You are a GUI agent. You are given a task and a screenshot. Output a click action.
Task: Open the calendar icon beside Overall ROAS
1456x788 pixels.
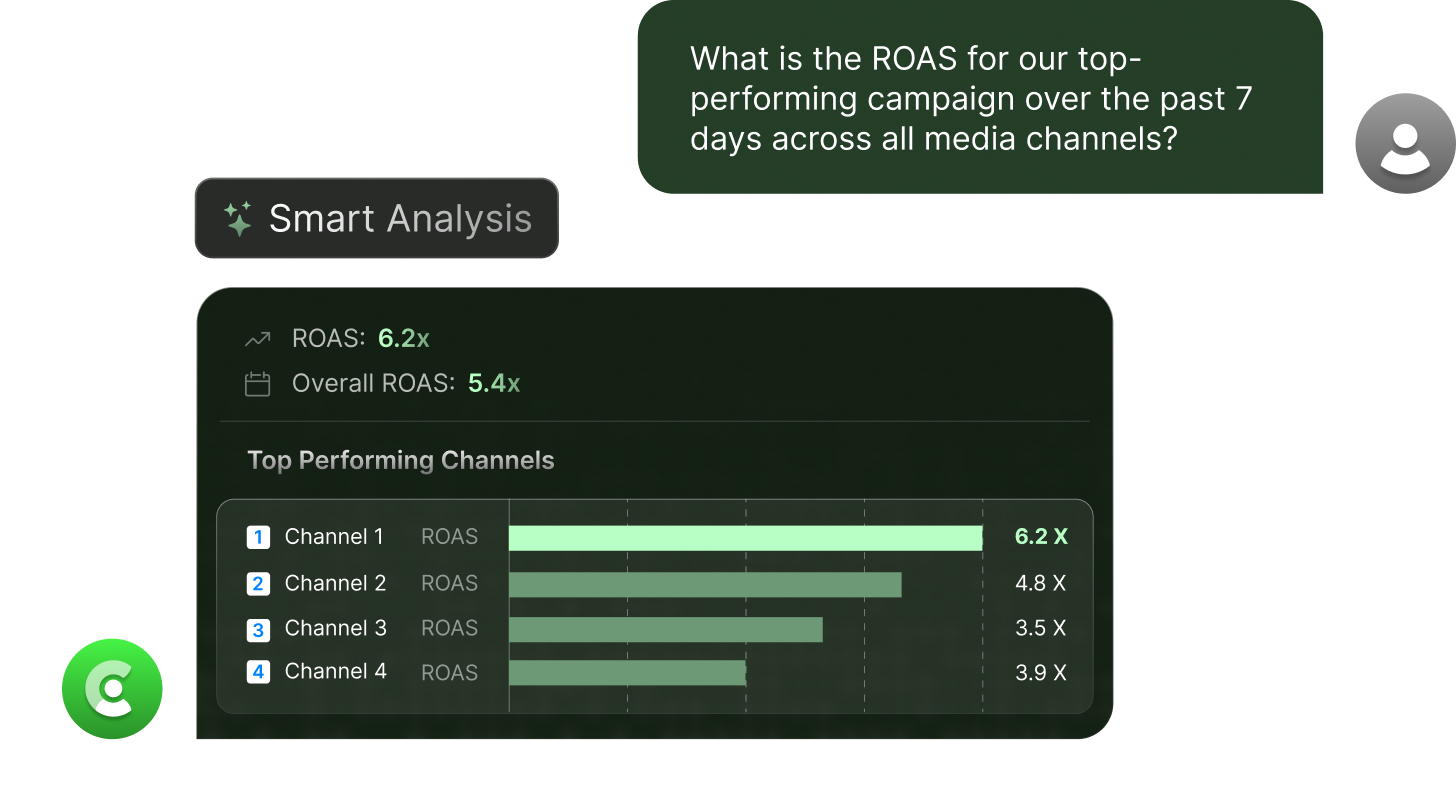coord(257,383)
